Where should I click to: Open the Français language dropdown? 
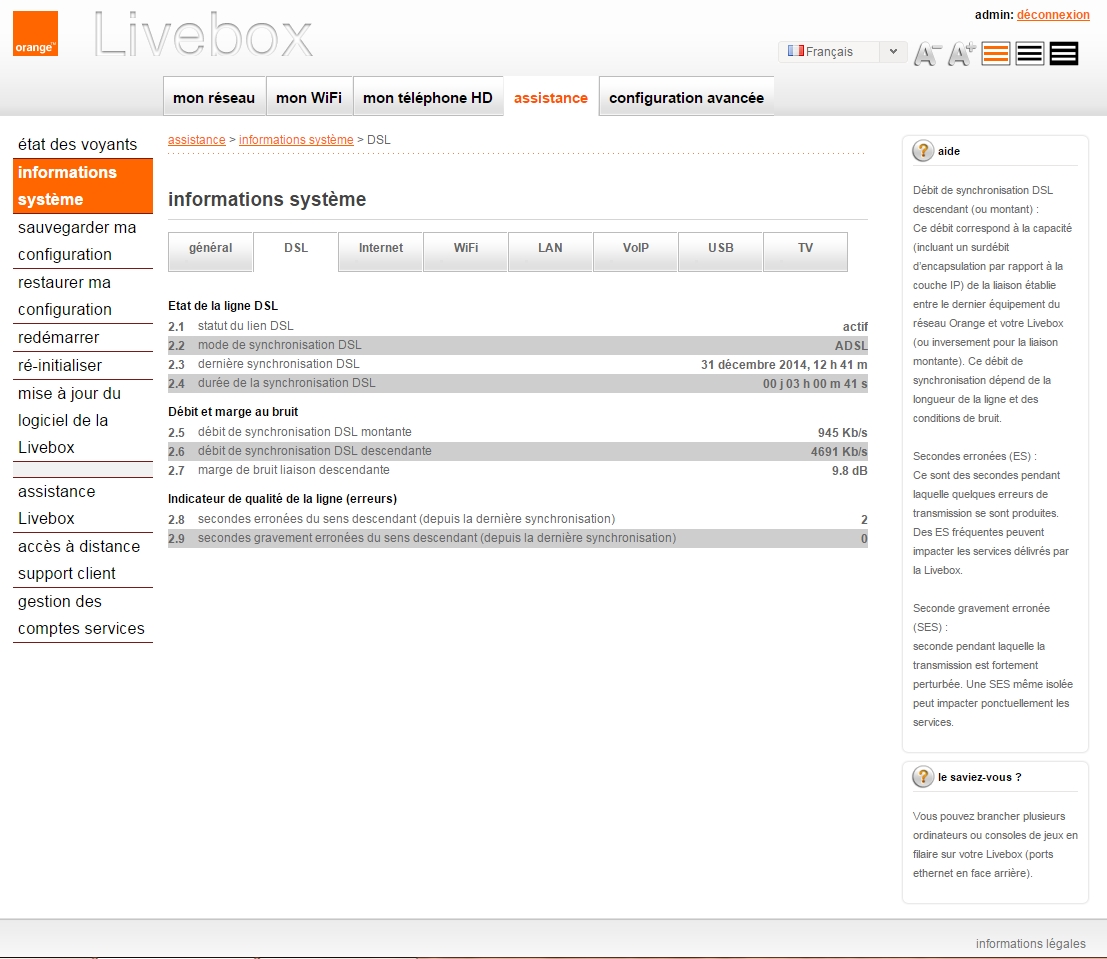tap(842, 52)
